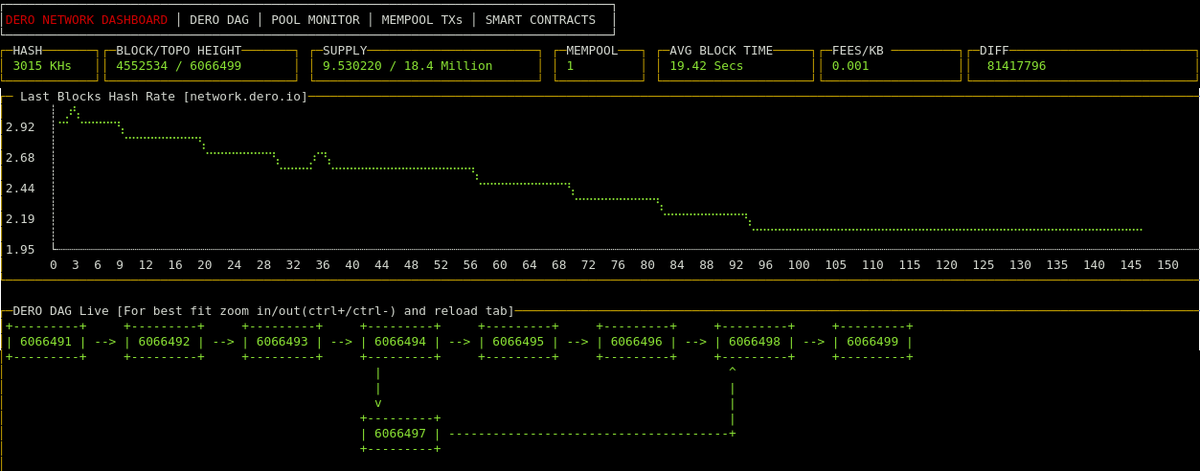
Task: Select supply value 9.530220 / 18.4 Million
Action: click(x=407, y=66)
